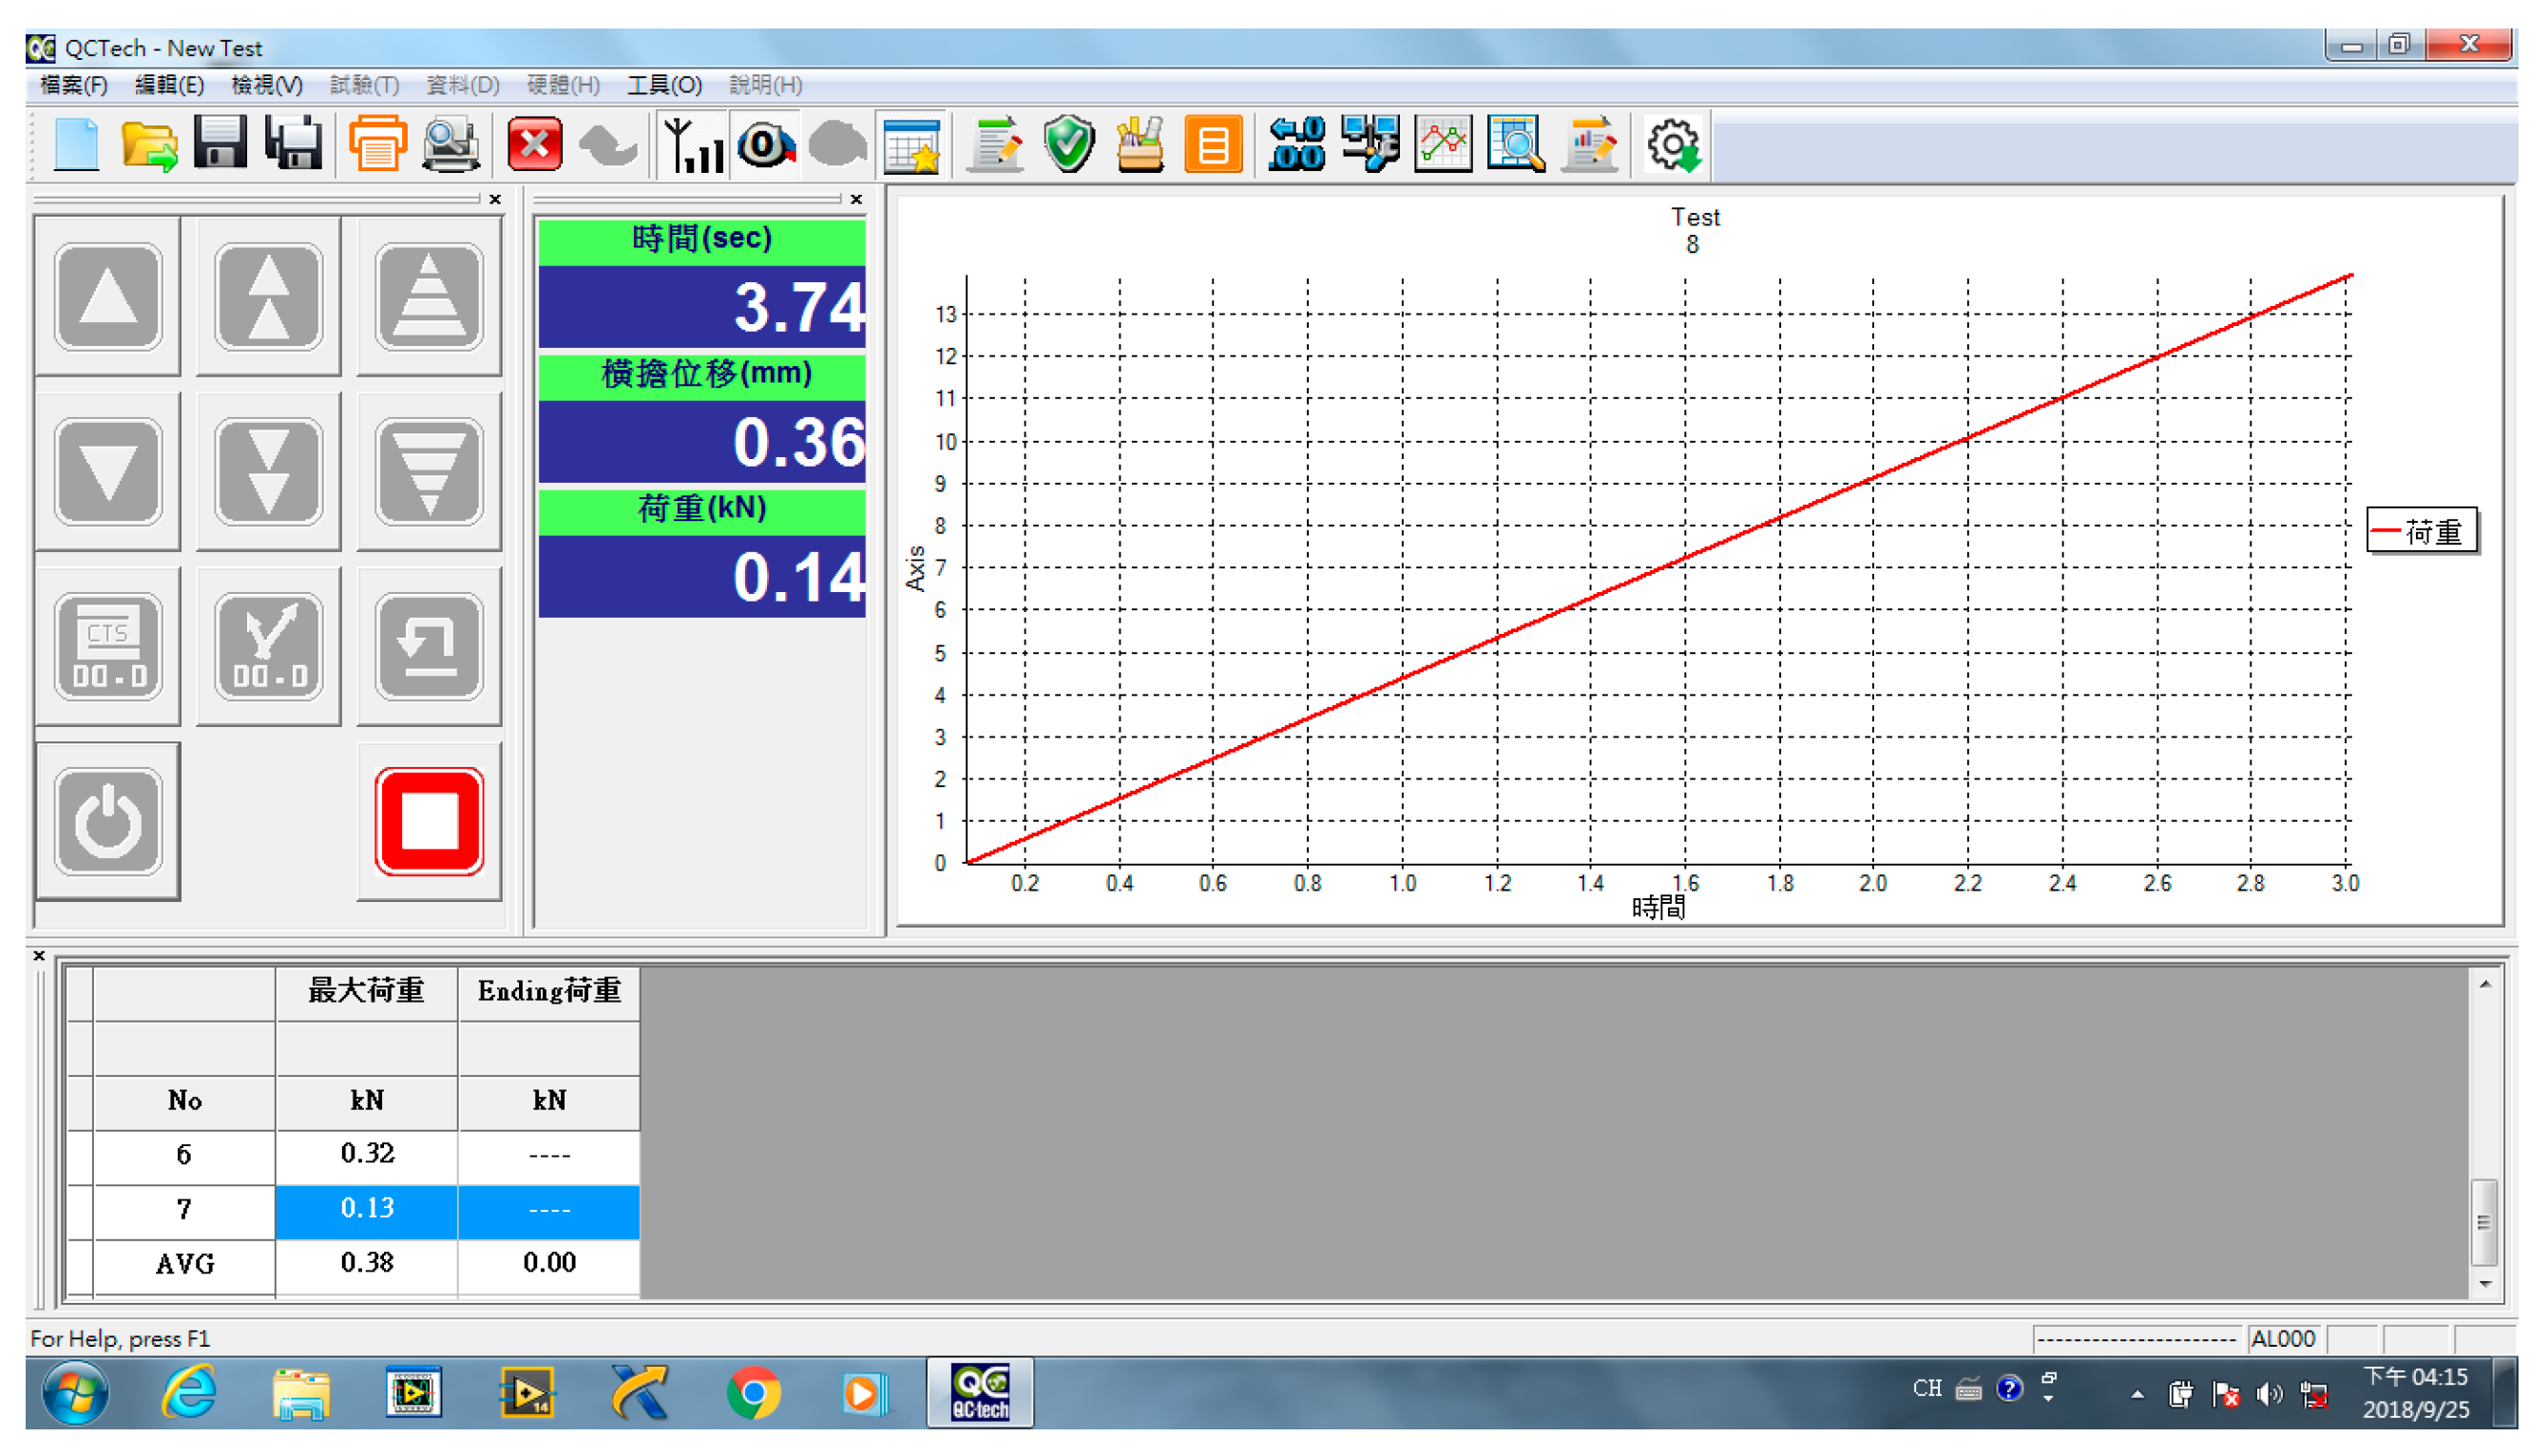
Task: Click the return-to-origin arrow button
Action: coord(429,647)
